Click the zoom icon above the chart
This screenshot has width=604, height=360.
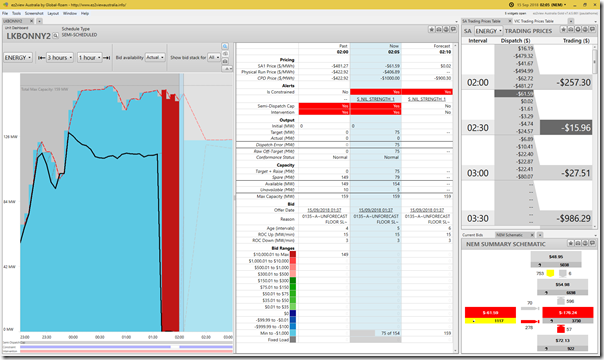coord(225,46)
